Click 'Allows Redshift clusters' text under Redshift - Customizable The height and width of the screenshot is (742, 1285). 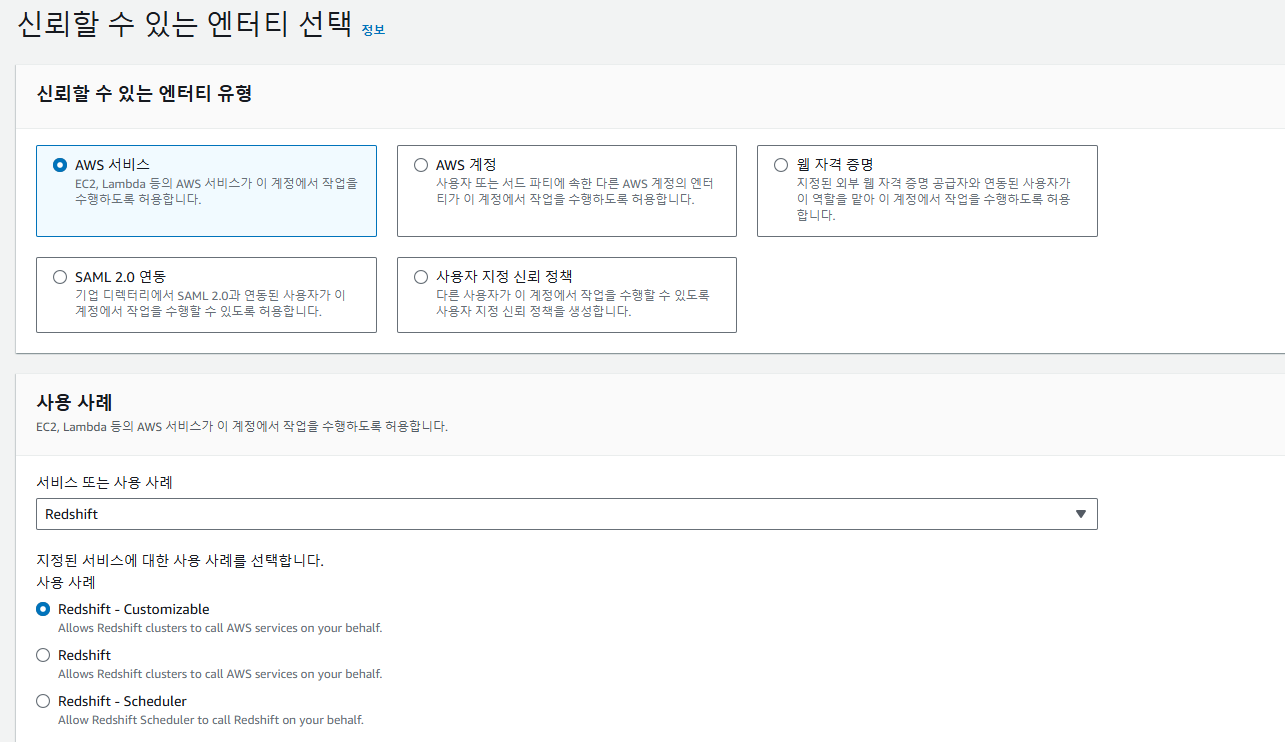220,628
